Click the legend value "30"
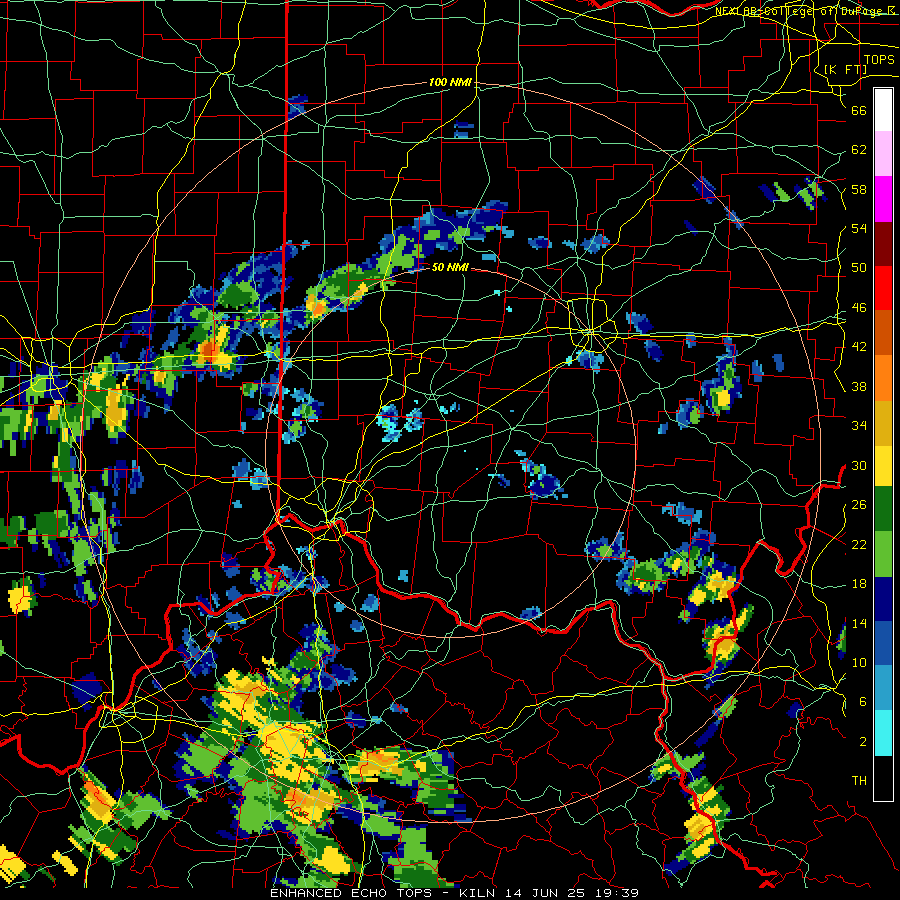The height and width of the screenshot is (900, 900). coord(859,465)
